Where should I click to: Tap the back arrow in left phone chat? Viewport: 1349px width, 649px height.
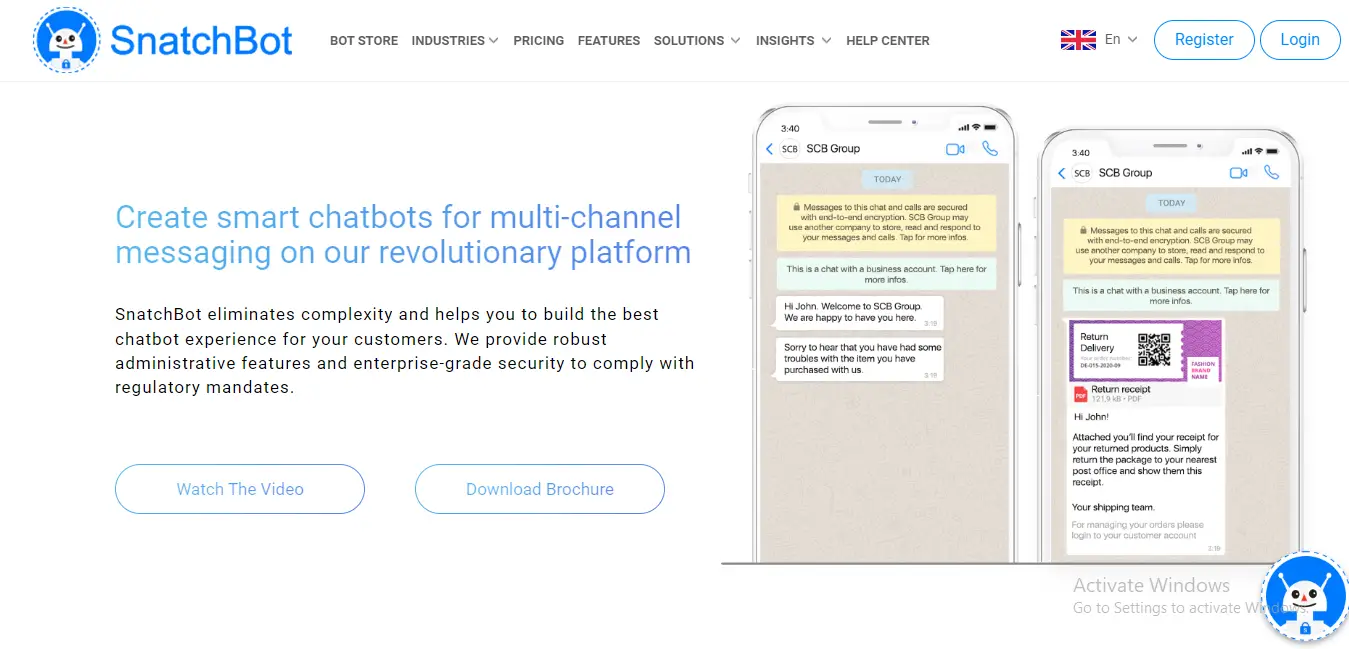coord(769,149)
